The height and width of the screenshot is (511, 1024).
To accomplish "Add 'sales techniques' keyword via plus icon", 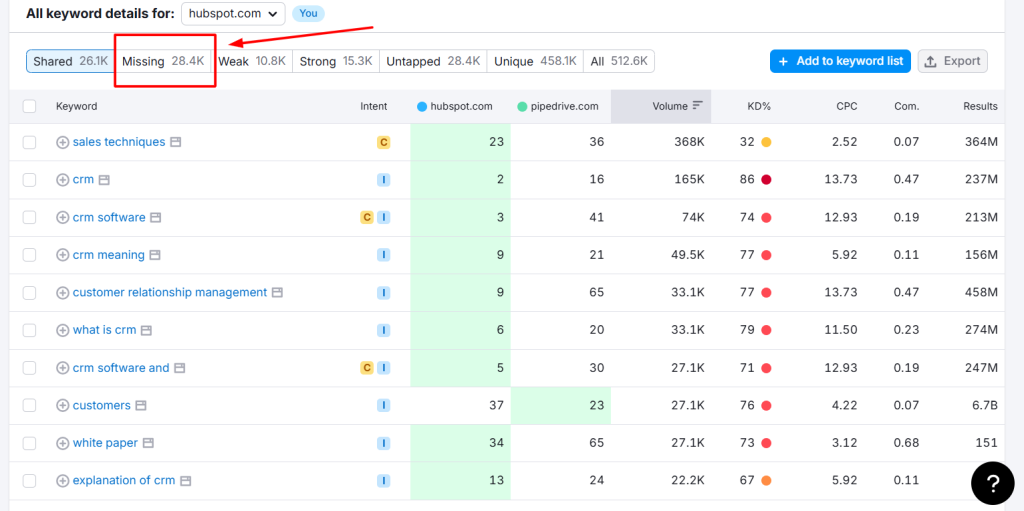I will (63, 142).
